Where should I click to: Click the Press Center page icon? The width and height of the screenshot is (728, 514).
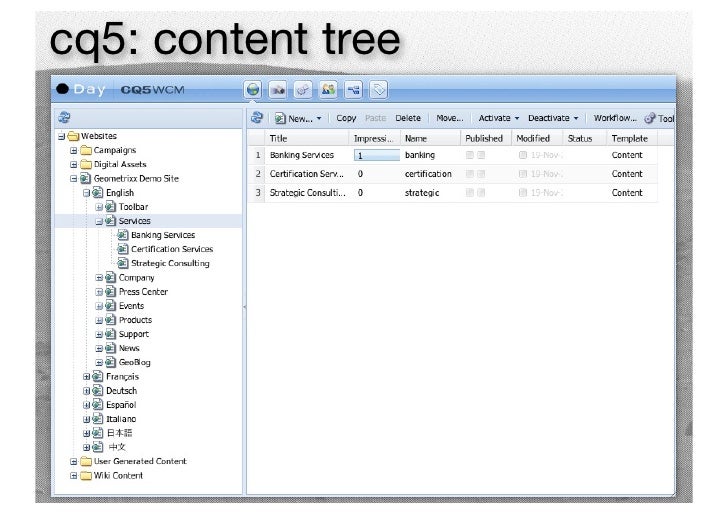coord(110,292)
